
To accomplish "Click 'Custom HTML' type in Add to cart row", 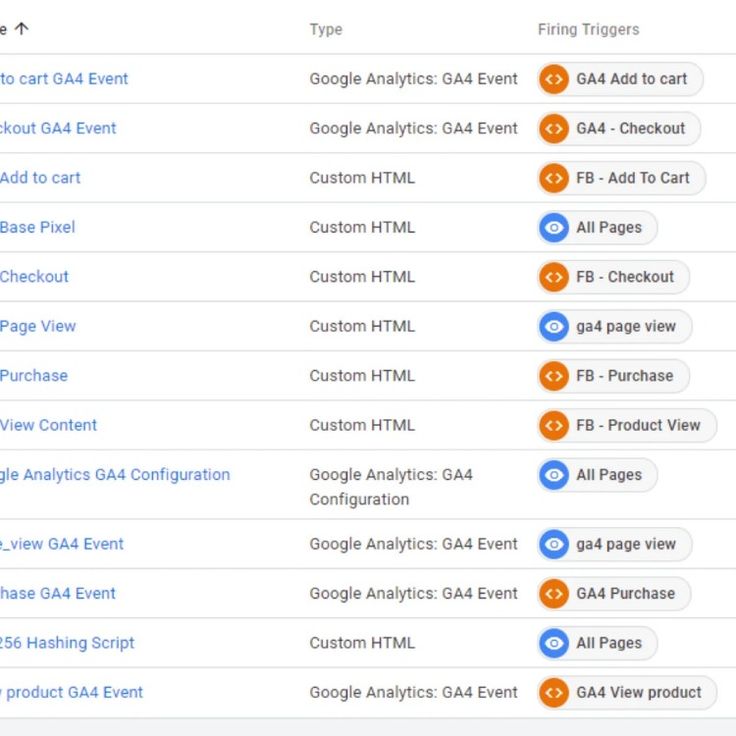I will coord(362,178).
